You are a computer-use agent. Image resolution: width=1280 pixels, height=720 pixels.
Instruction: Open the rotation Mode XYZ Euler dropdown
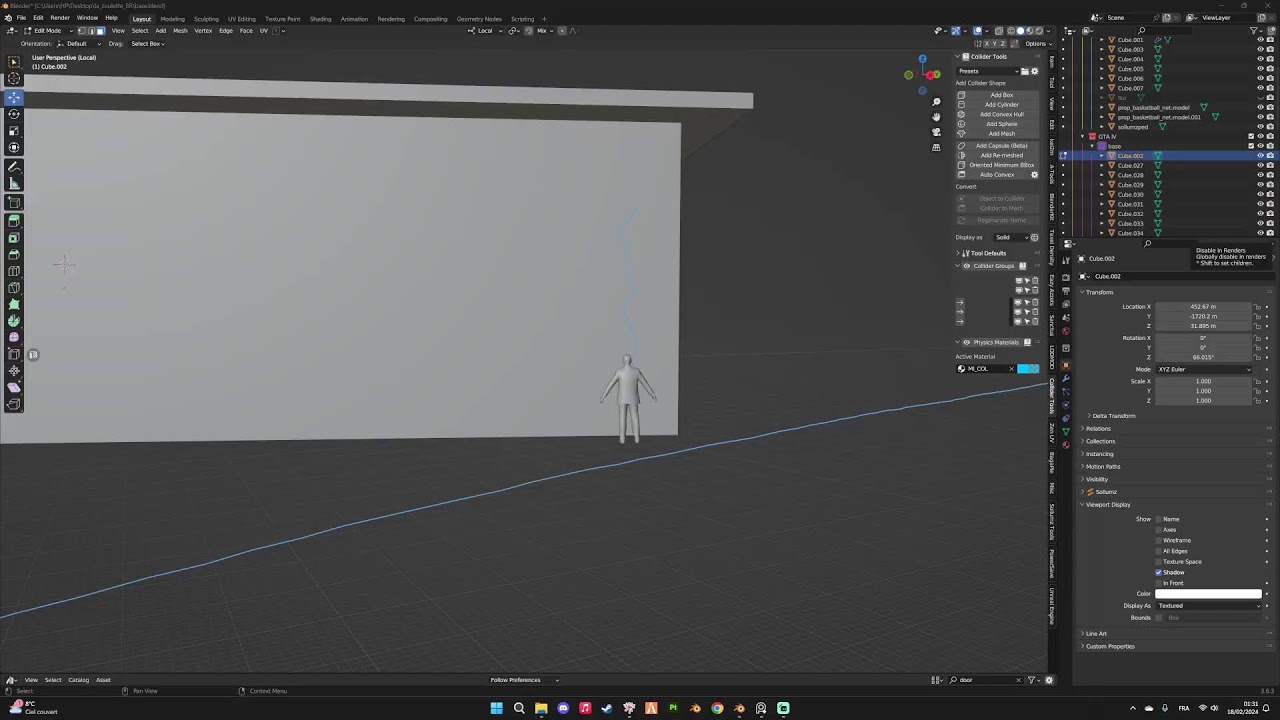click(x=1204, y=369)
